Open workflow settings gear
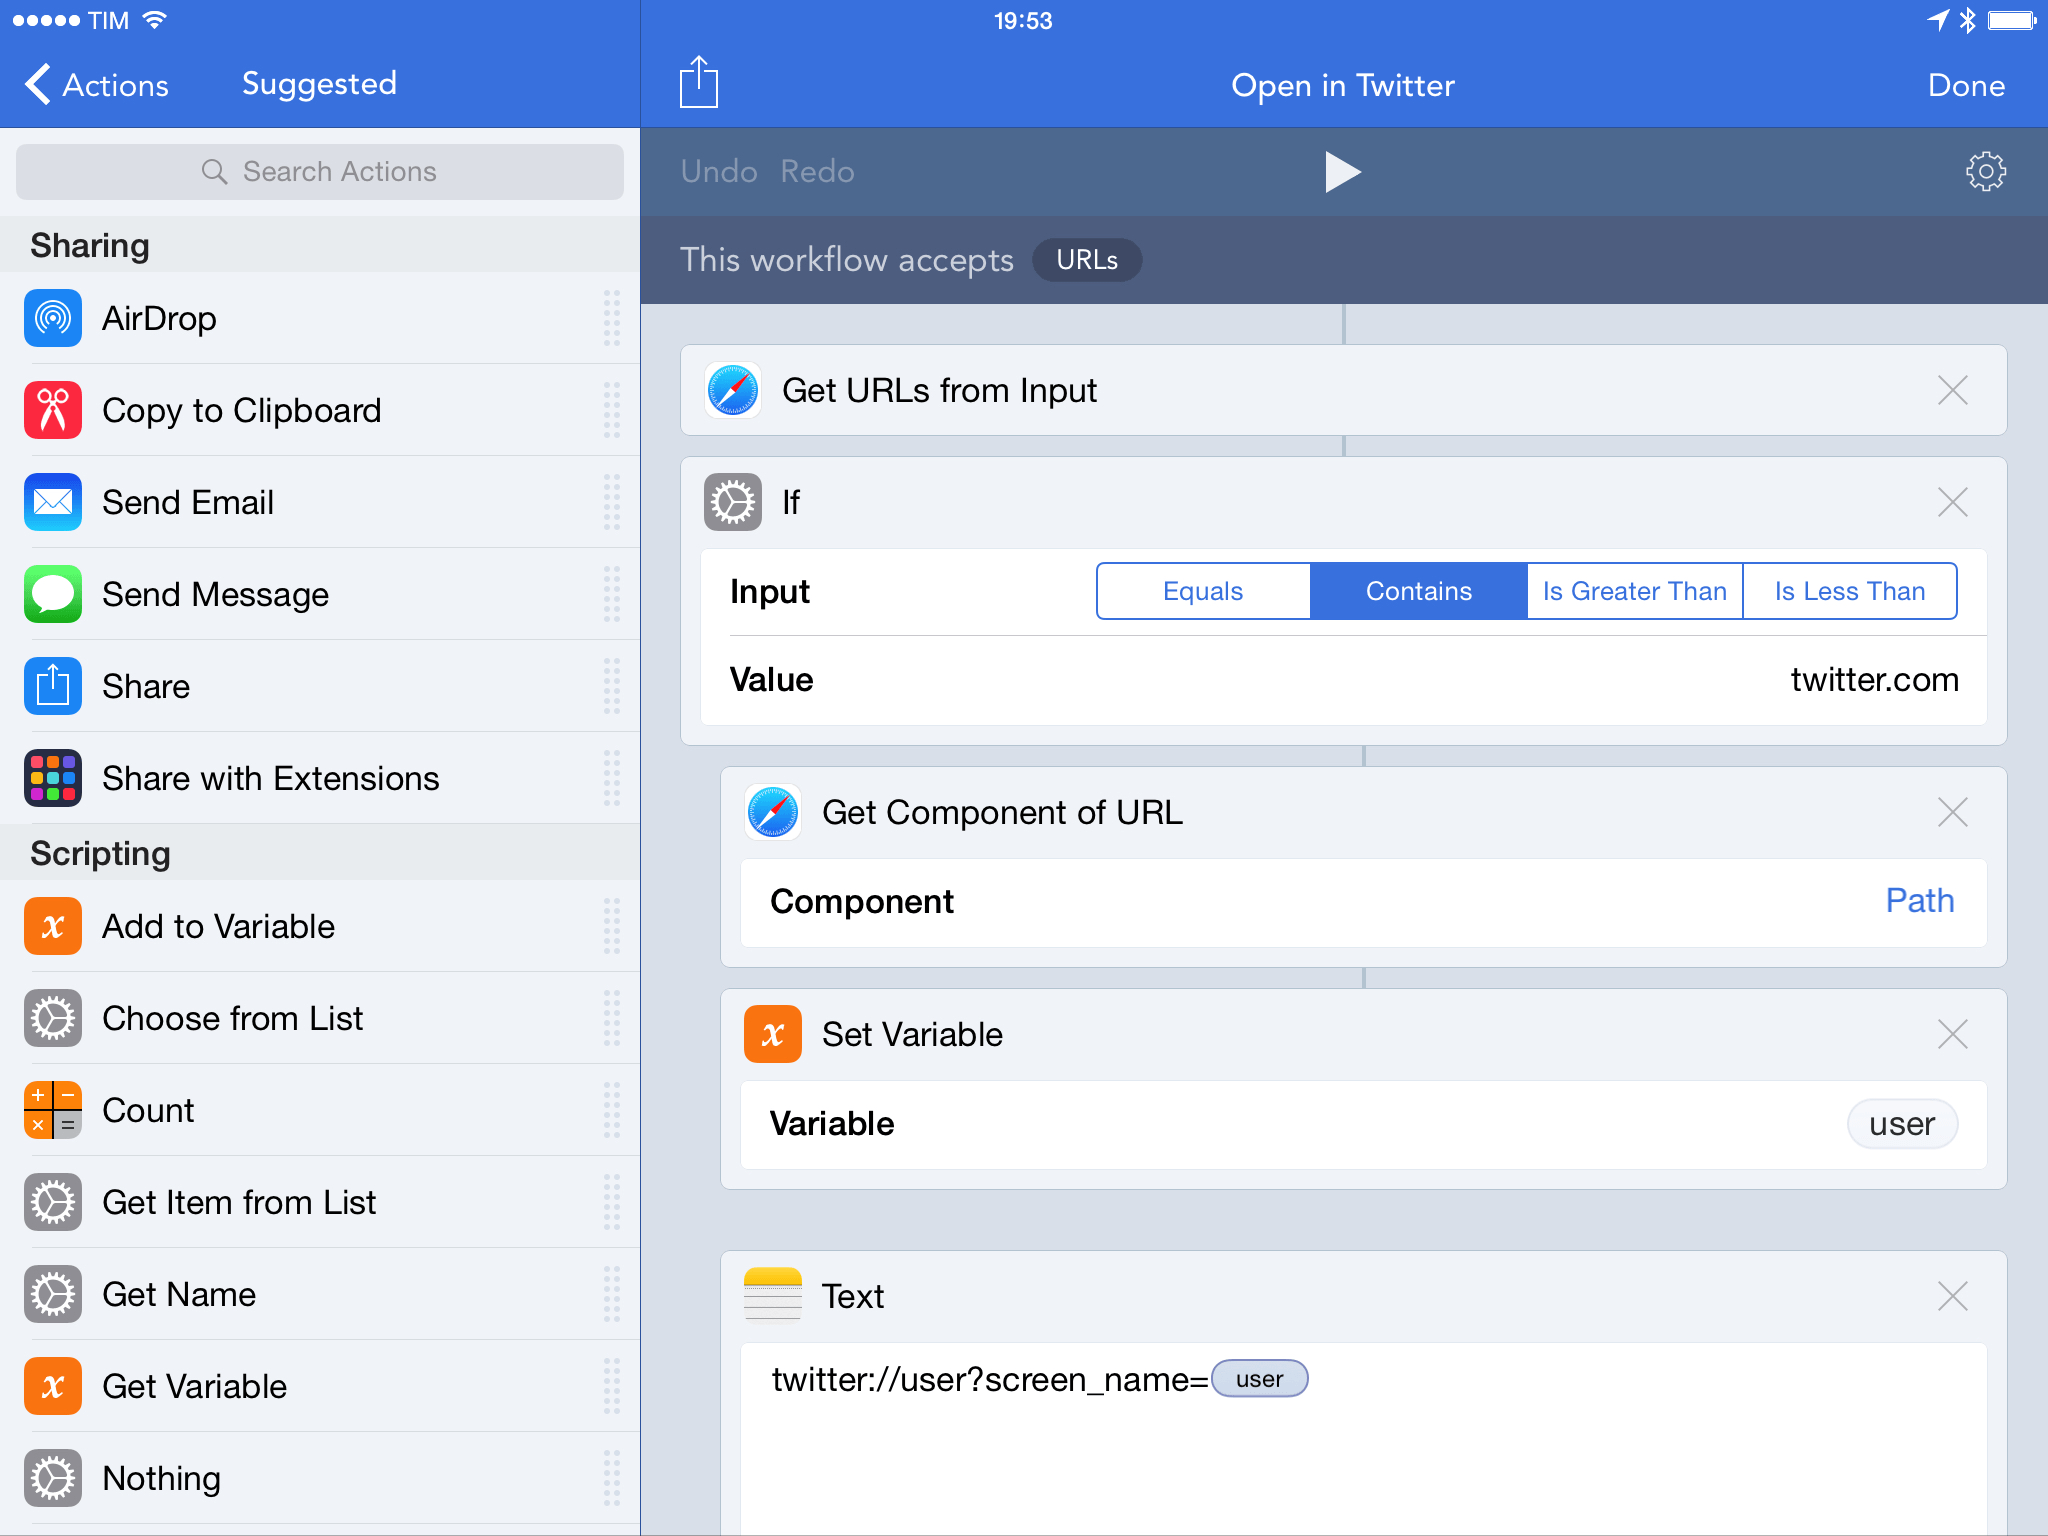Screen dimensions: 2048x1536 point(1985,171)
